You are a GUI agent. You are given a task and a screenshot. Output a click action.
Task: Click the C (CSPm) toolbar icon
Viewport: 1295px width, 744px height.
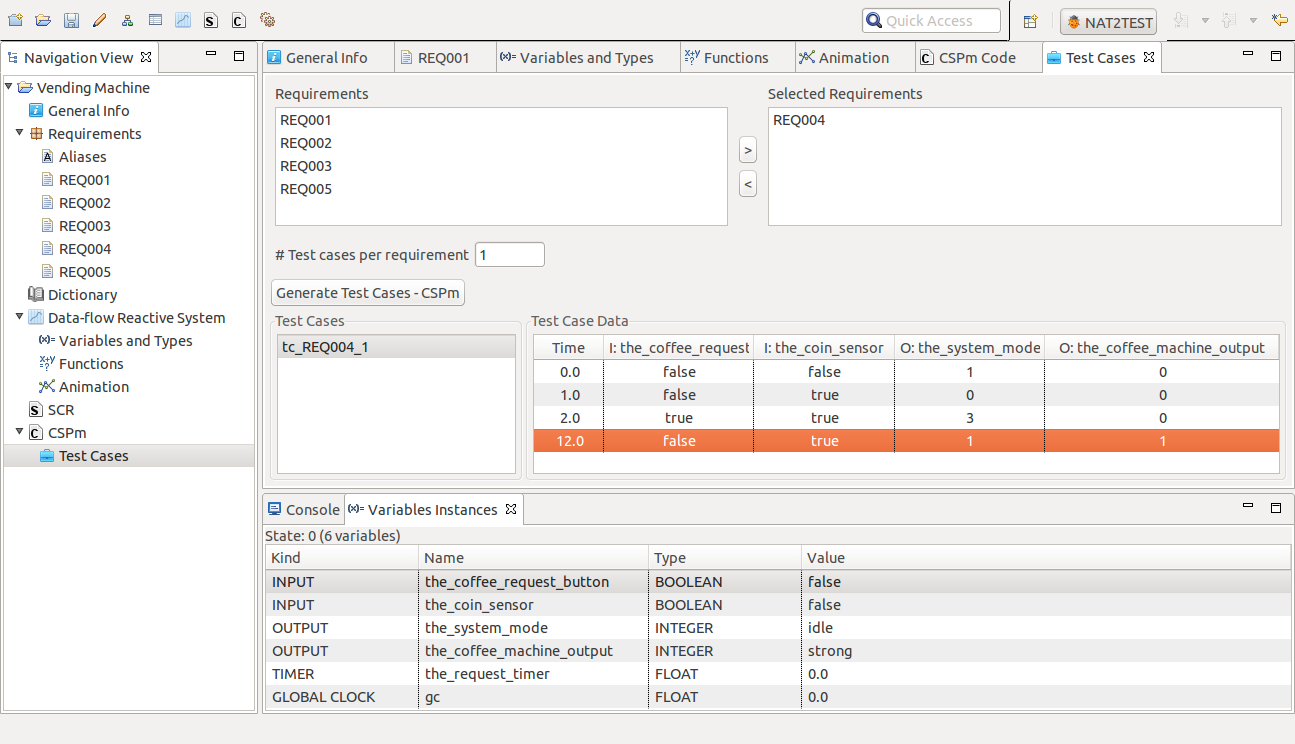239,20
